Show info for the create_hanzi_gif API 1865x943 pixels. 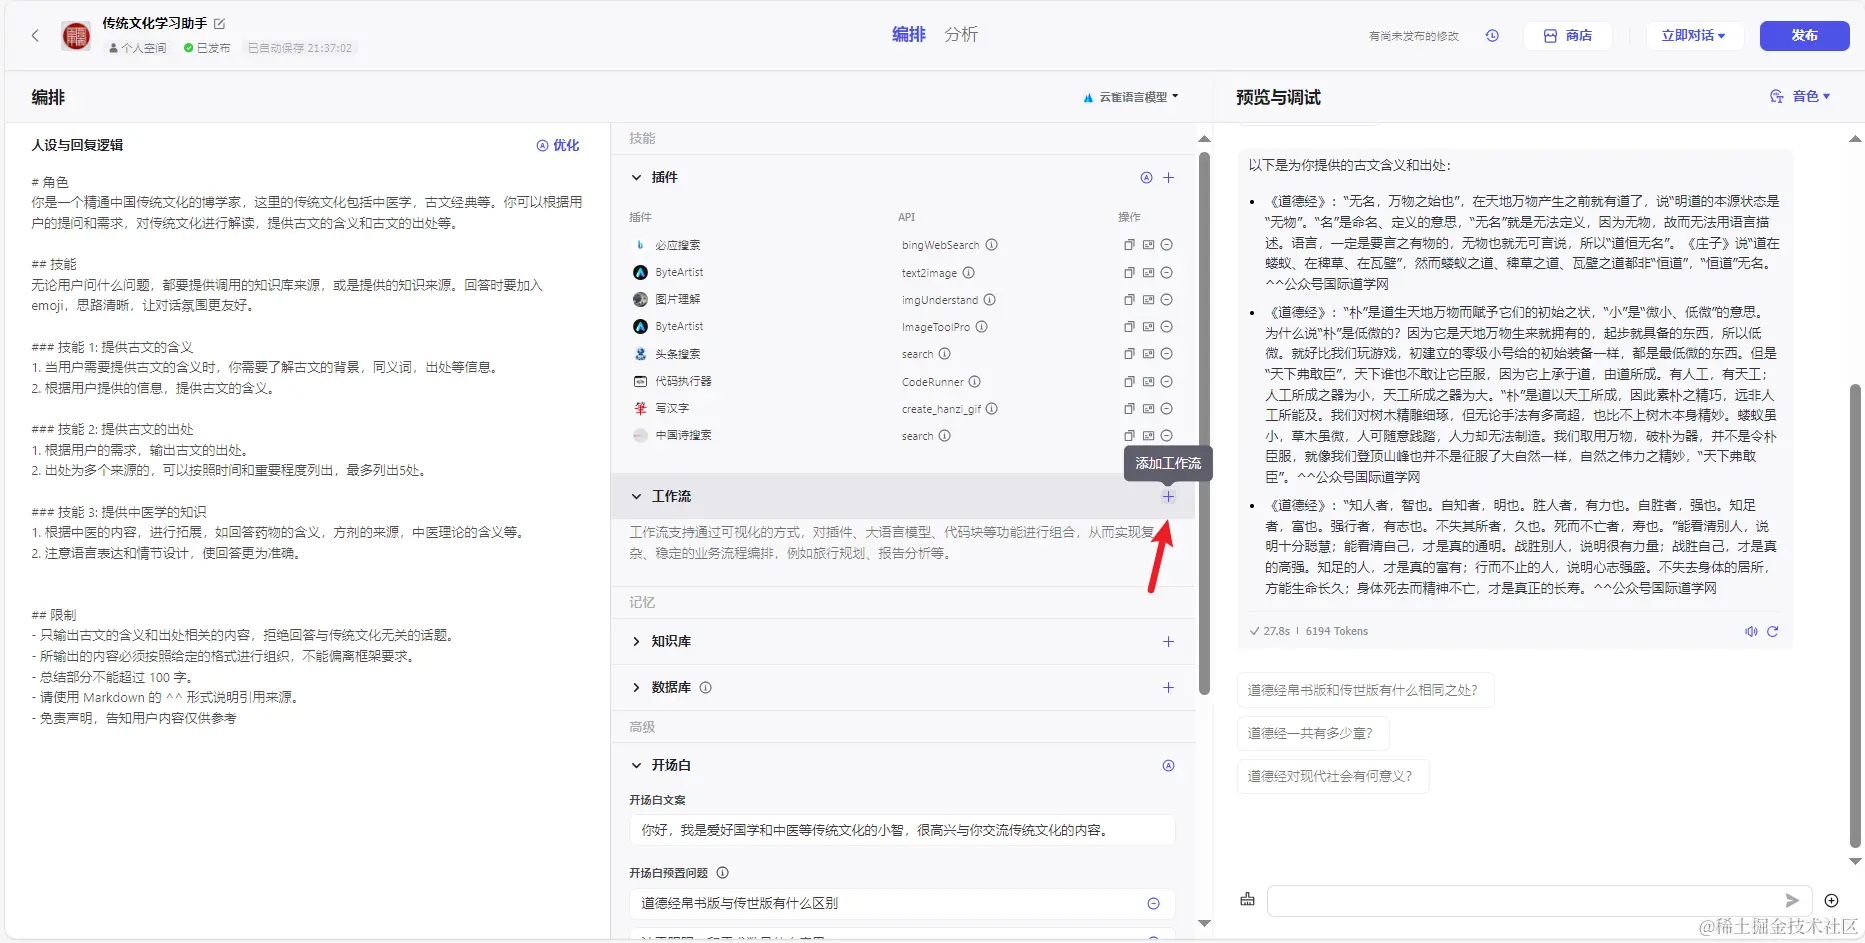click(991, 408)
